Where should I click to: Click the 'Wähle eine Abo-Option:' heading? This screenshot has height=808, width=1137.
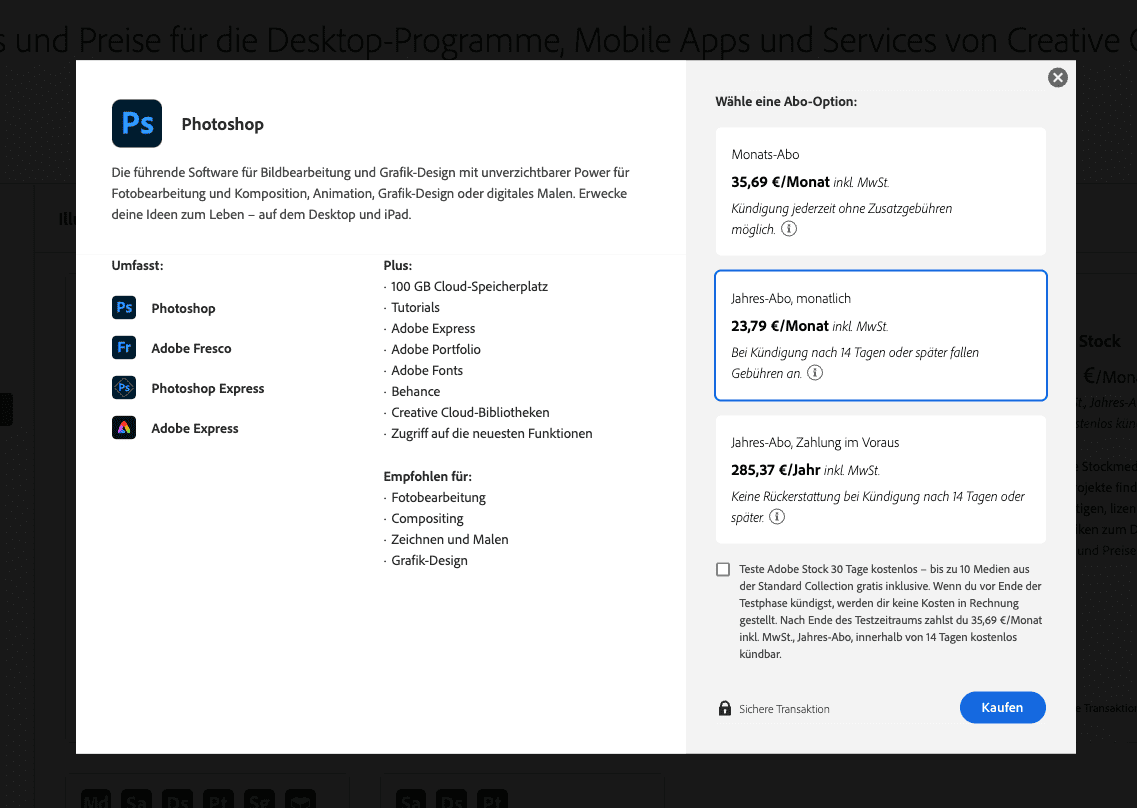click(786, 102)
